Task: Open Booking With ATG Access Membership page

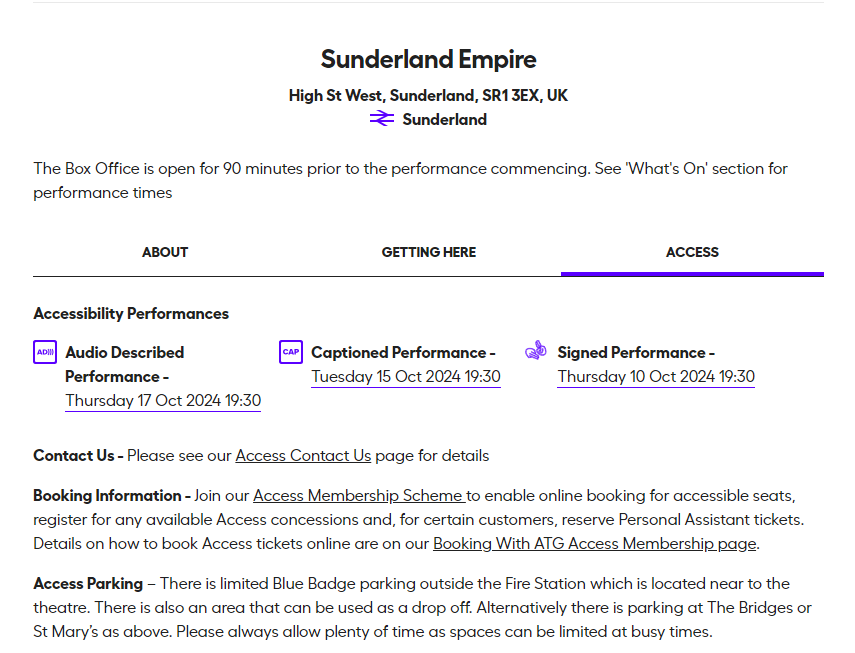Action: click(x=594, y=543)
